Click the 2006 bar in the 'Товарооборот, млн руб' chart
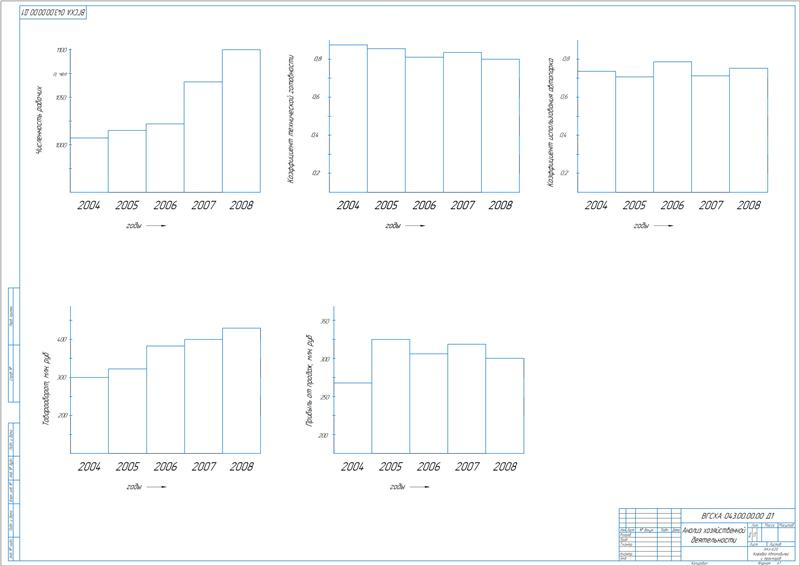 click(x=165, y=400)
